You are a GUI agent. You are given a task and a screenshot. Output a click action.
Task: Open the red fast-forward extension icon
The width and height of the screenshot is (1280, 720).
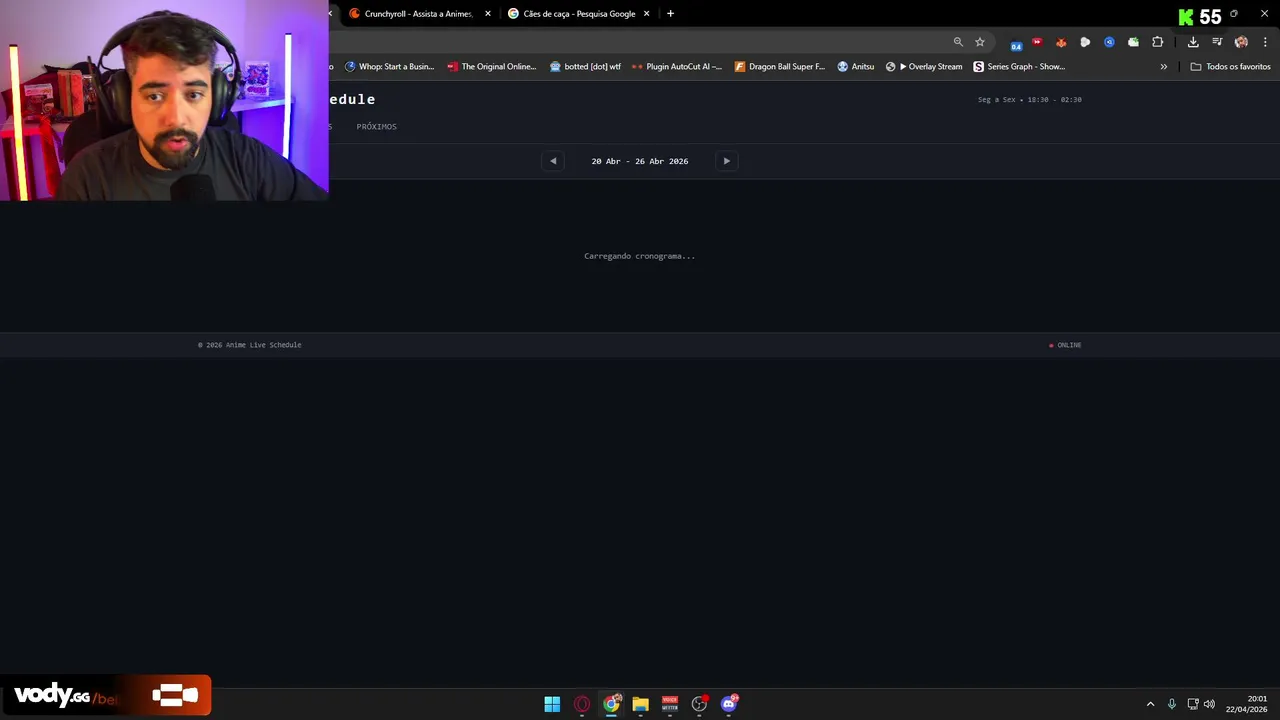(1037, 42)
